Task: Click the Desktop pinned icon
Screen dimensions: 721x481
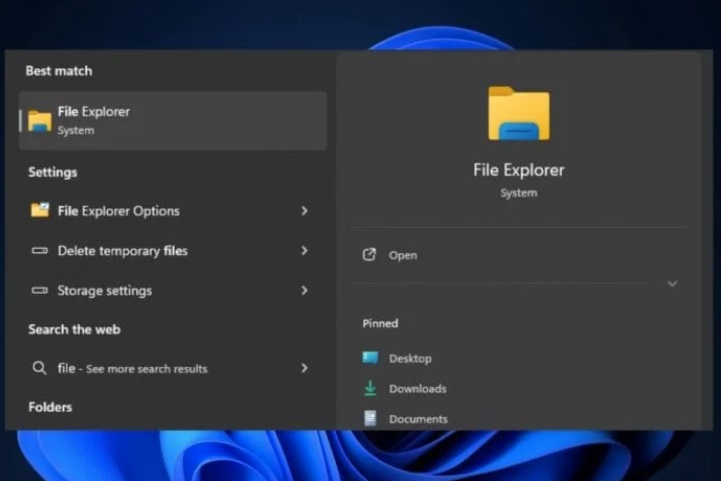Action: tap(370, 358)
